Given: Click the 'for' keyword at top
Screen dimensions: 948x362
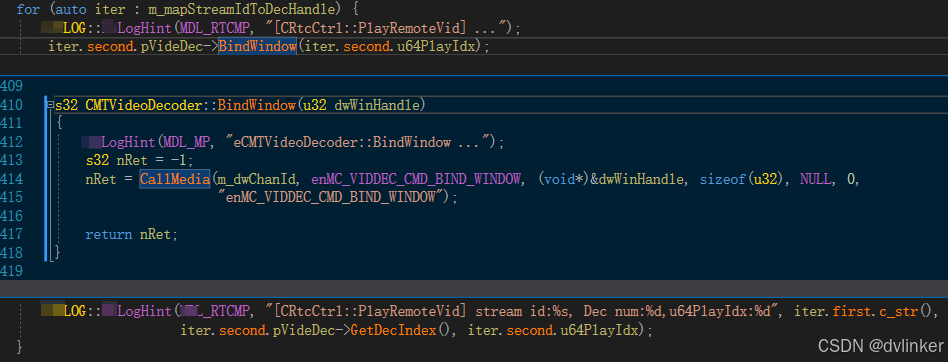Looking at the screenshot, I should pyautogui.click(x=28, y=10).
